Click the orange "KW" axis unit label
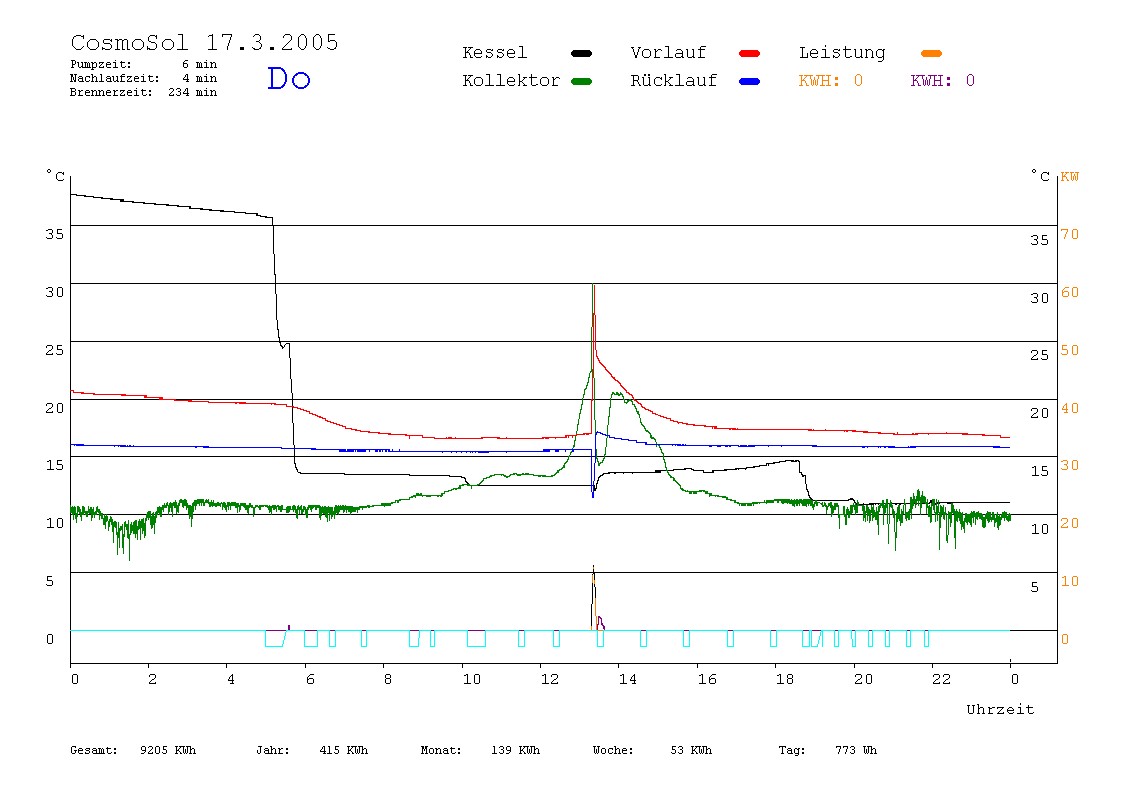 pyautogui.click(x=1070, y=176)
